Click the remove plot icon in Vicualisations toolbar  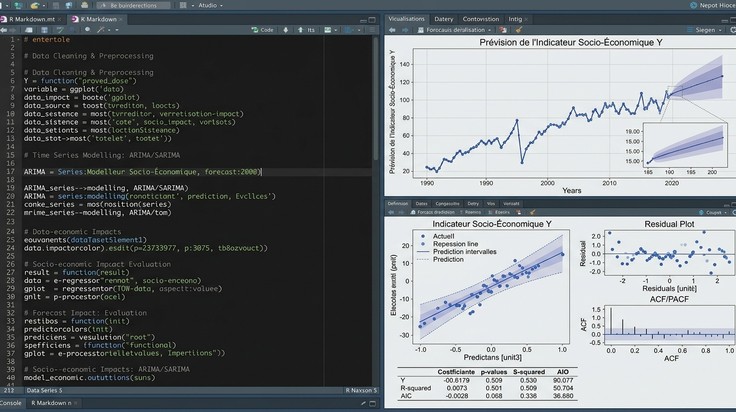pyautogui.click(x=503, y=30)
